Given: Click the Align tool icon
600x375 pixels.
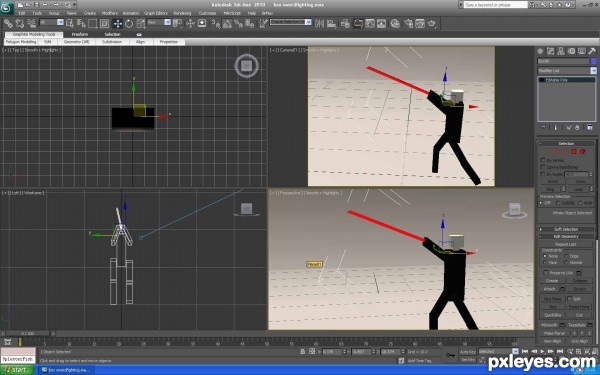Looking at the screenshot, I should [331, 24].
